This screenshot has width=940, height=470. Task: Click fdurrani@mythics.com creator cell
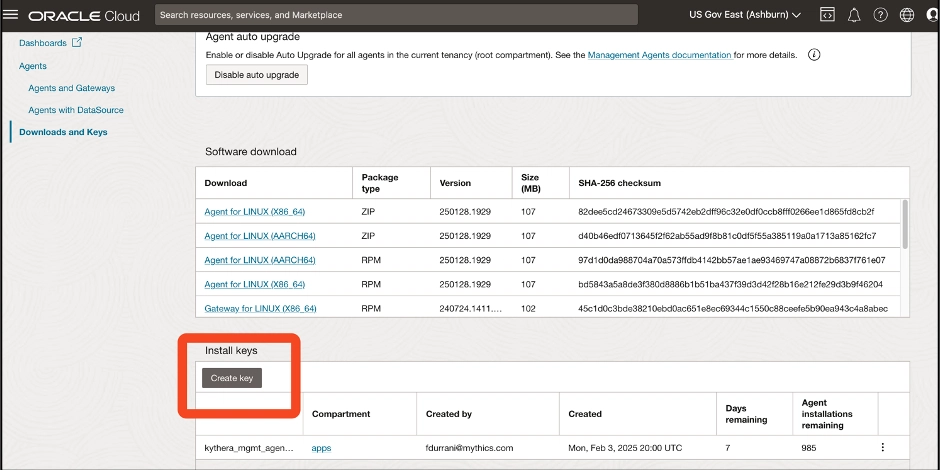pos(469,448)
